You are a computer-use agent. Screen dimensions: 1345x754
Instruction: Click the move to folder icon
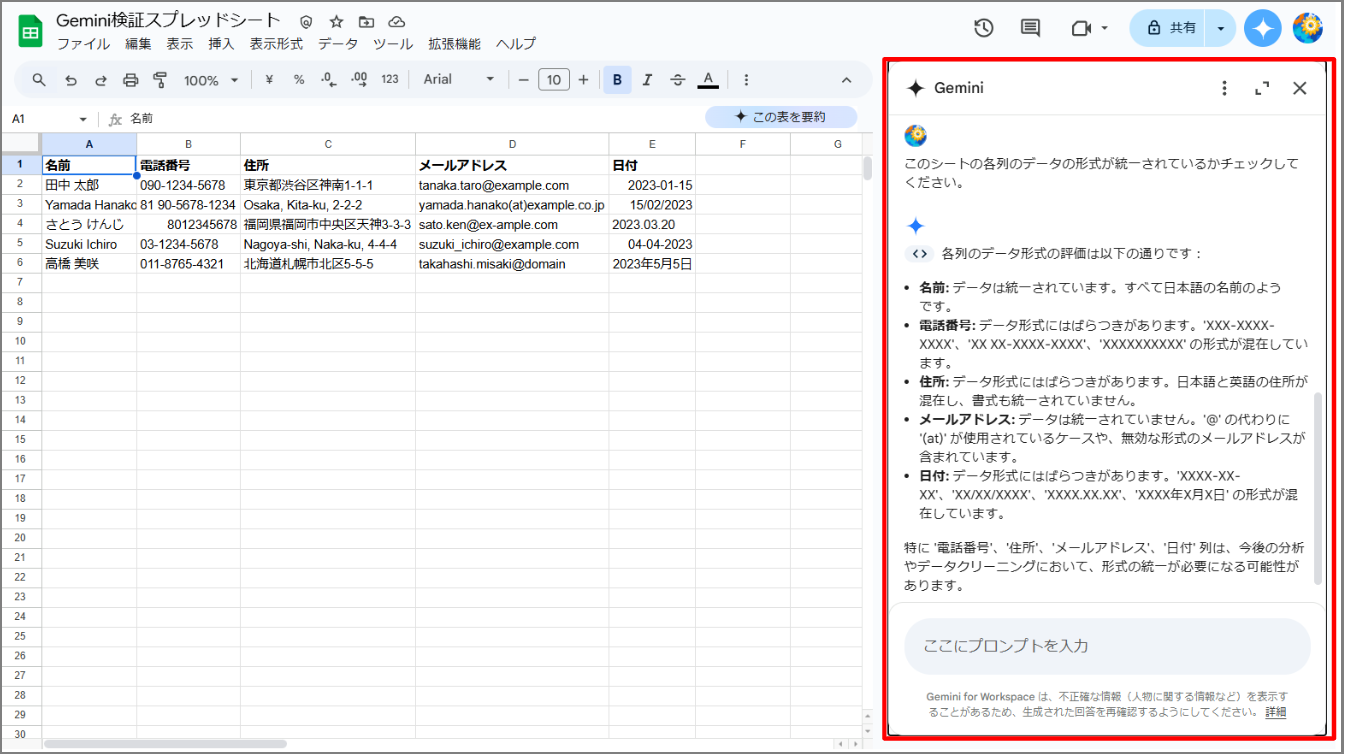[x=366, y=21]
